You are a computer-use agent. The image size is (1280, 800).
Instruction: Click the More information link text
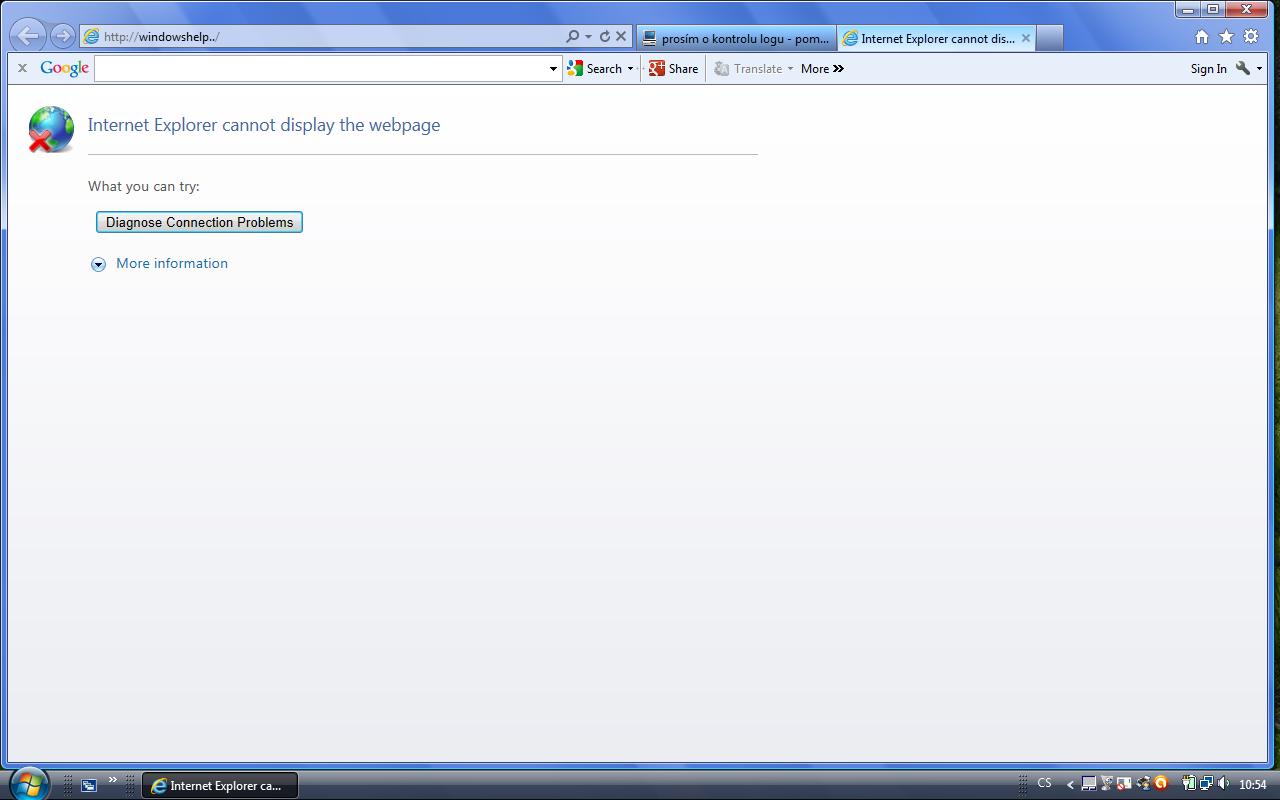click(x=172, y=263)
